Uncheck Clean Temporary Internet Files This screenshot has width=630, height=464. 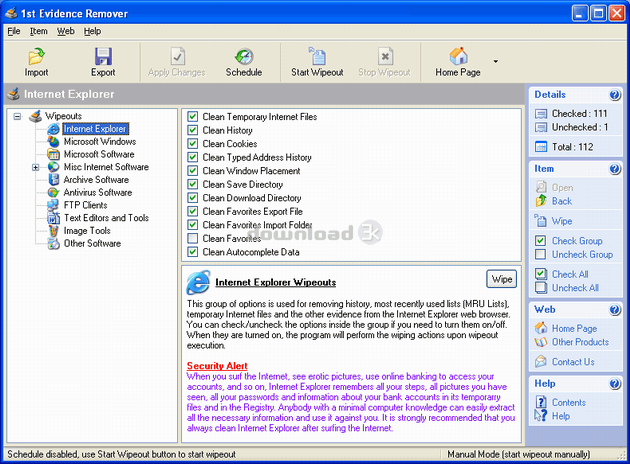pos(193,117)
